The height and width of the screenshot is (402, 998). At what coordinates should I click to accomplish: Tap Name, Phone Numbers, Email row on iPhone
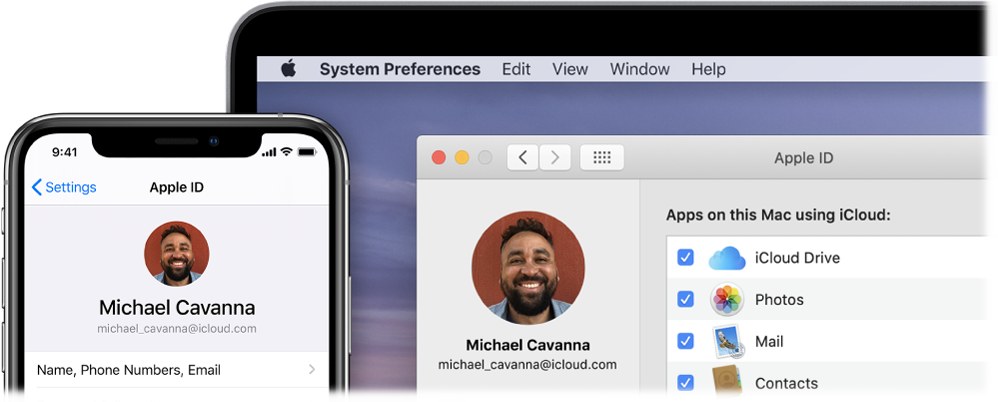coord(176,370)
